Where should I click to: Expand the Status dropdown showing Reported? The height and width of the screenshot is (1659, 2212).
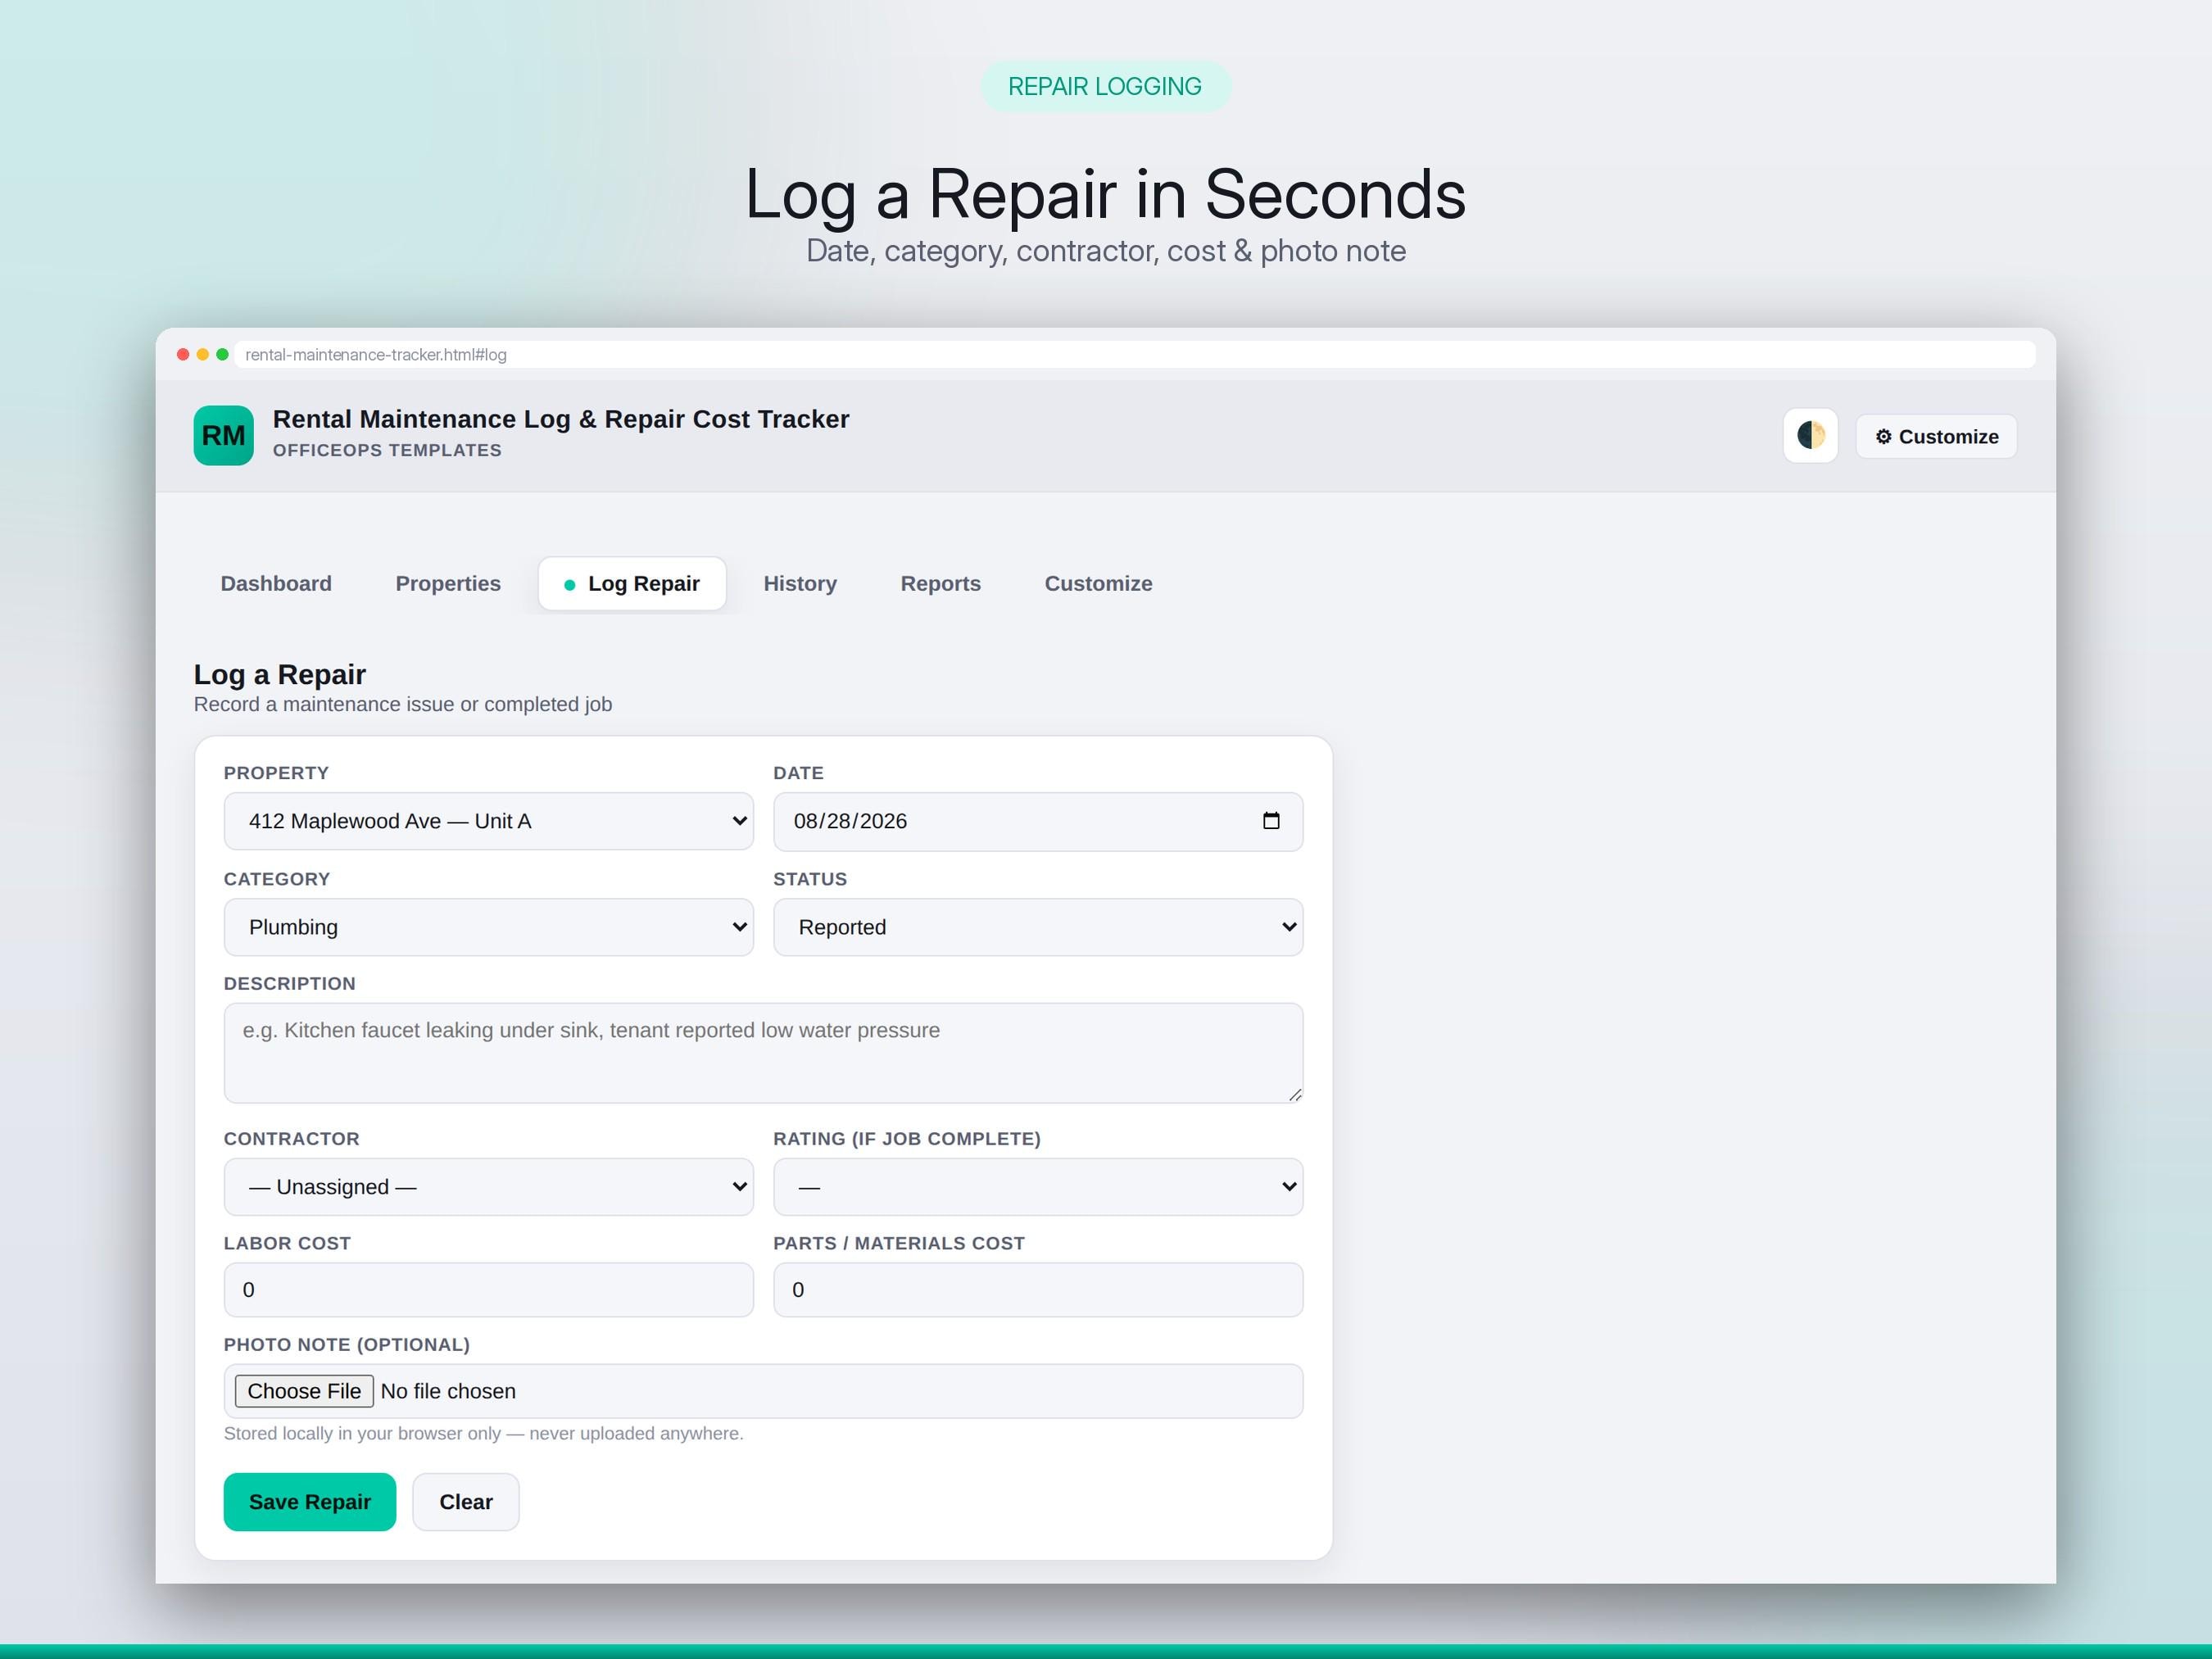pos(1038,927)
